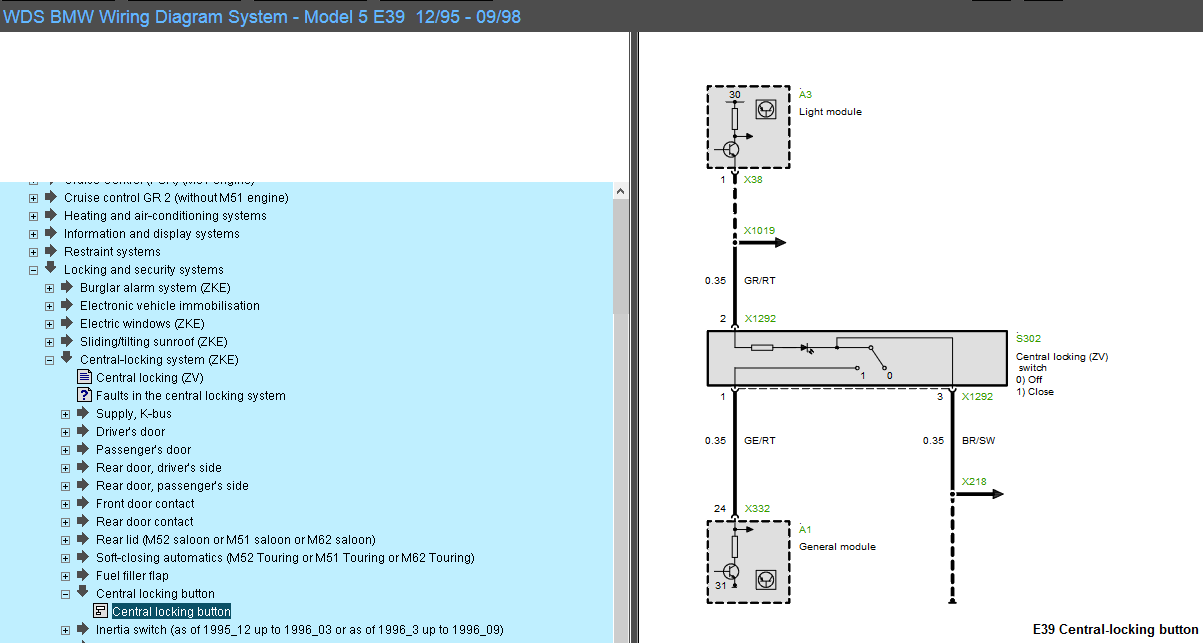Open Faults in the central locking system

191,396
